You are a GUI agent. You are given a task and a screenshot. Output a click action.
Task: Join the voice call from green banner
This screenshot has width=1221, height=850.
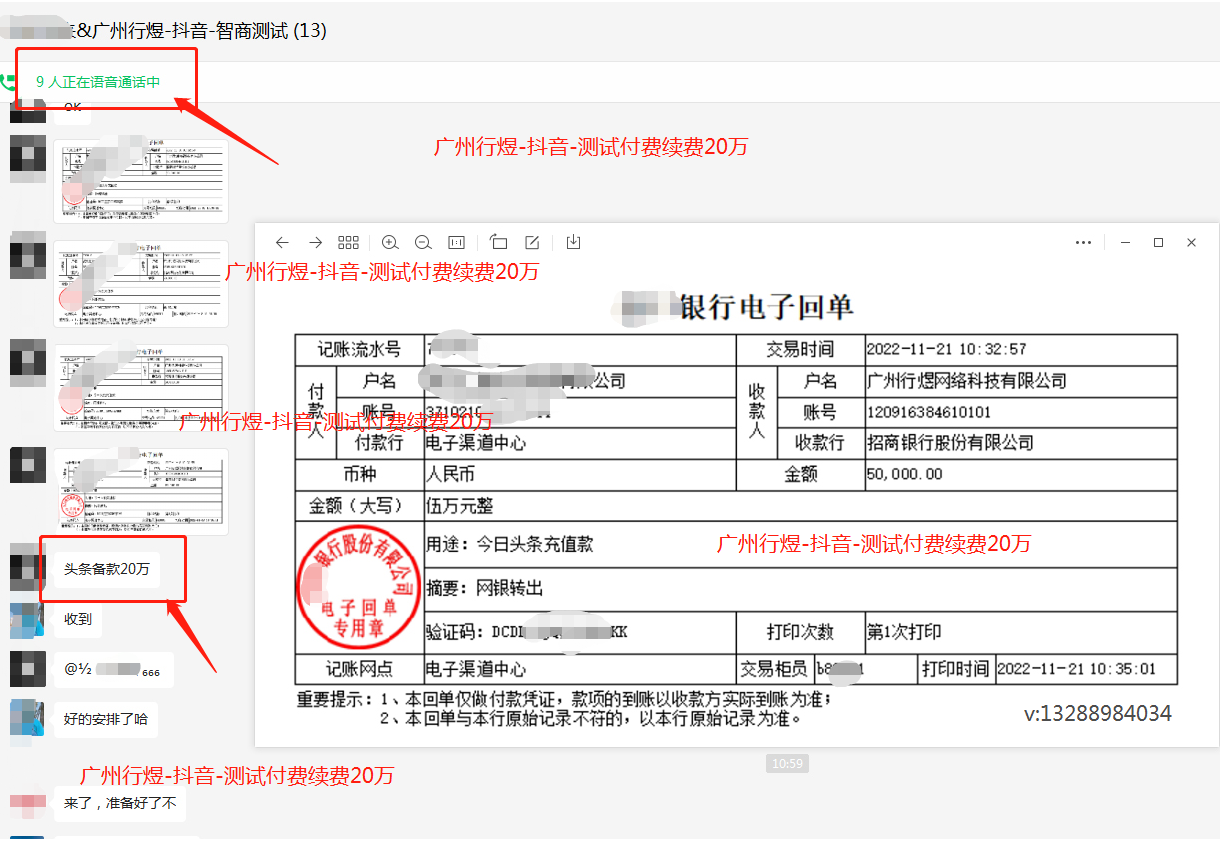[x=98, y=82]
